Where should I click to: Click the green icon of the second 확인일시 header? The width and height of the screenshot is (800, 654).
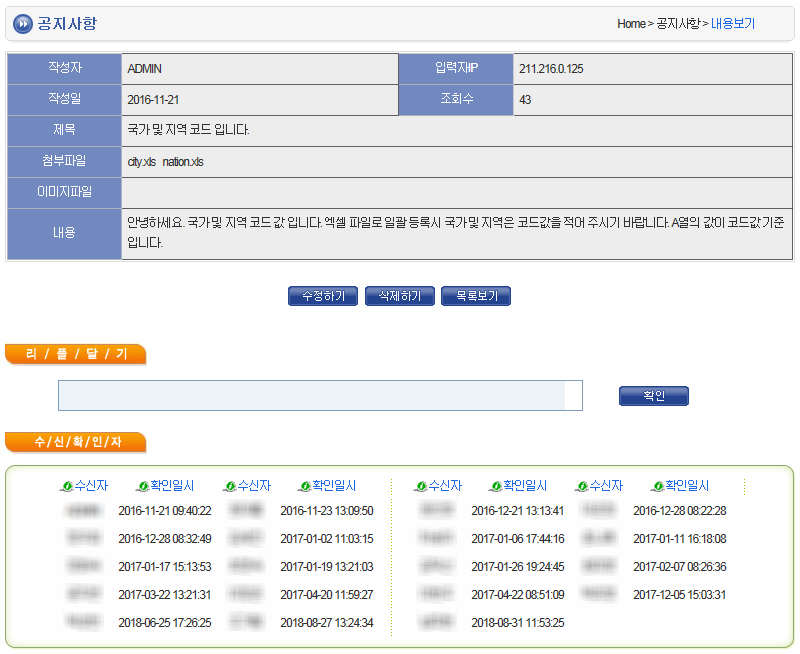[305, 487]
